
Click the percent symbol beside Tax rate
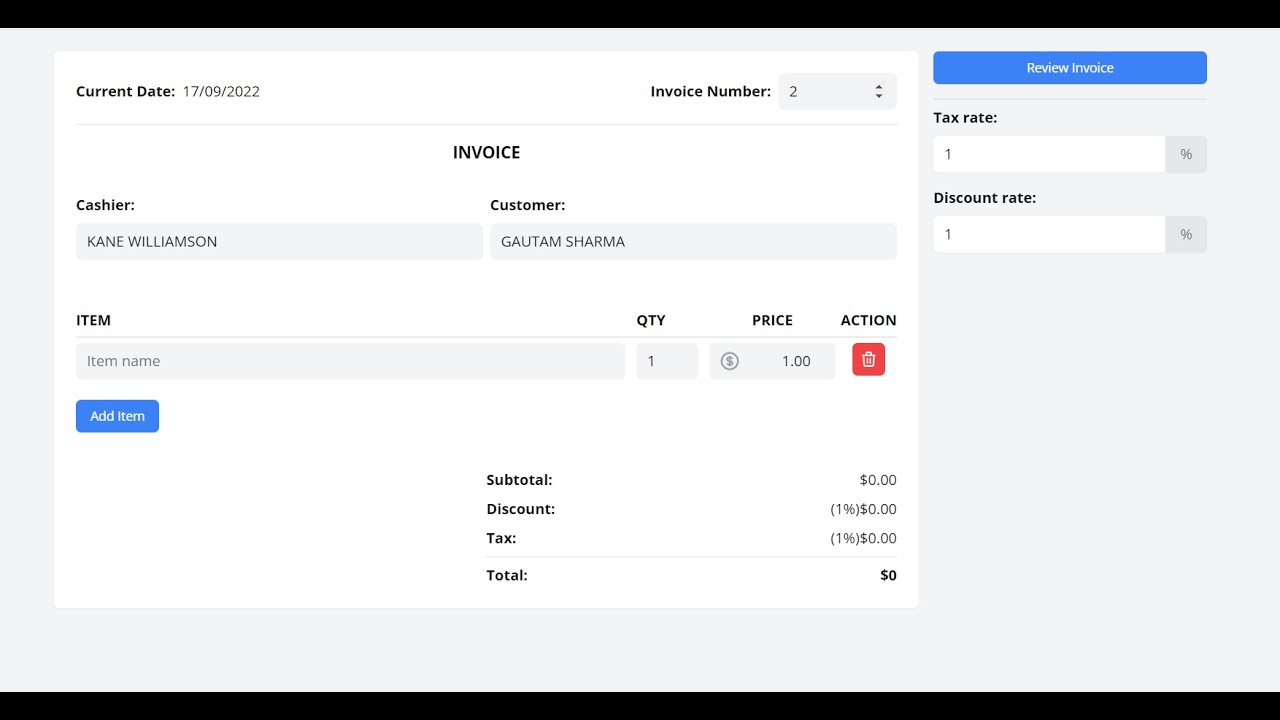point(1186,154)
